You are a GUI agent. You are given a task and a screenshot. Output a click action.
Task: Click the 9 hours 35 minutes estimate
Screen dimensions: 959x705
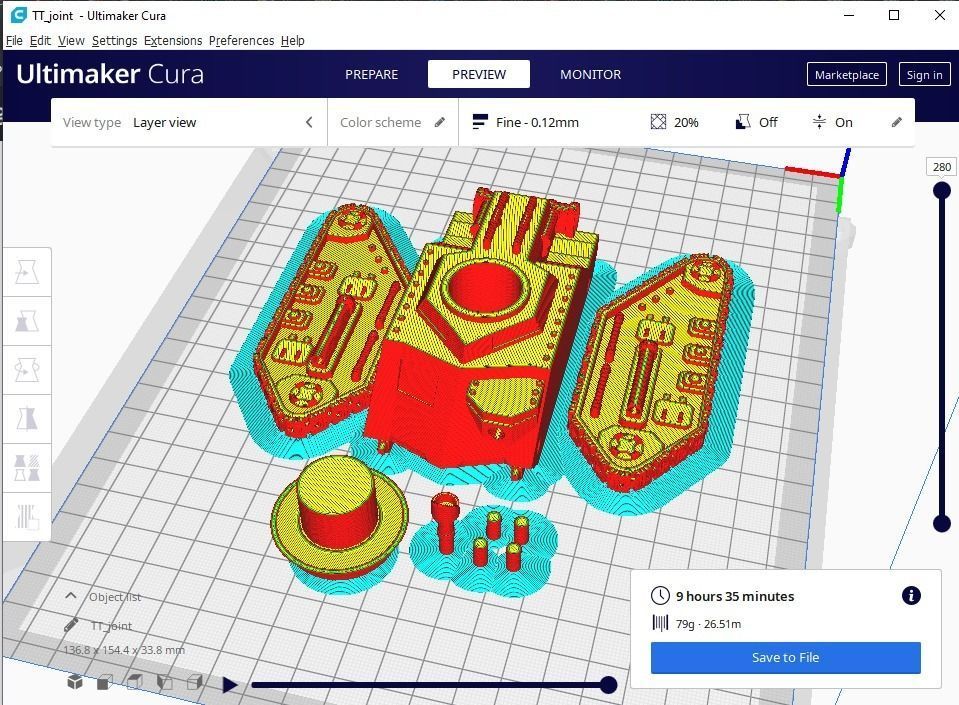tap(735, 596)
